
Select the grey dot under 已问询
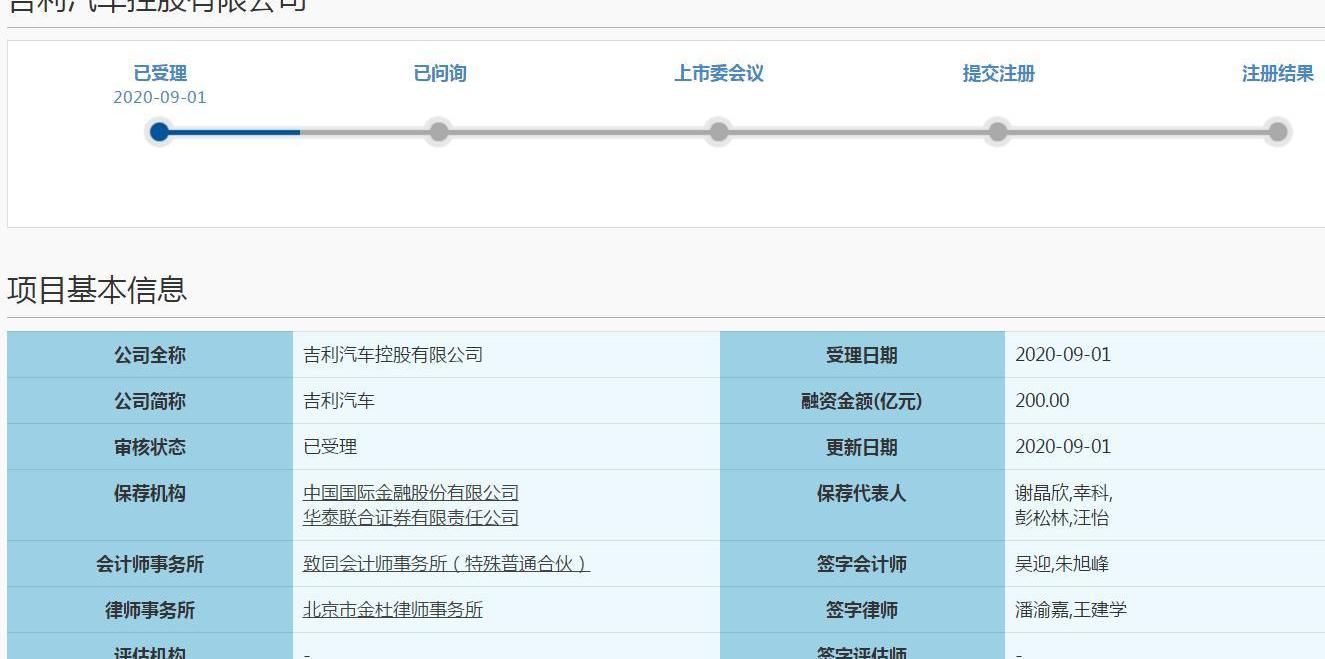coord(438,131)
